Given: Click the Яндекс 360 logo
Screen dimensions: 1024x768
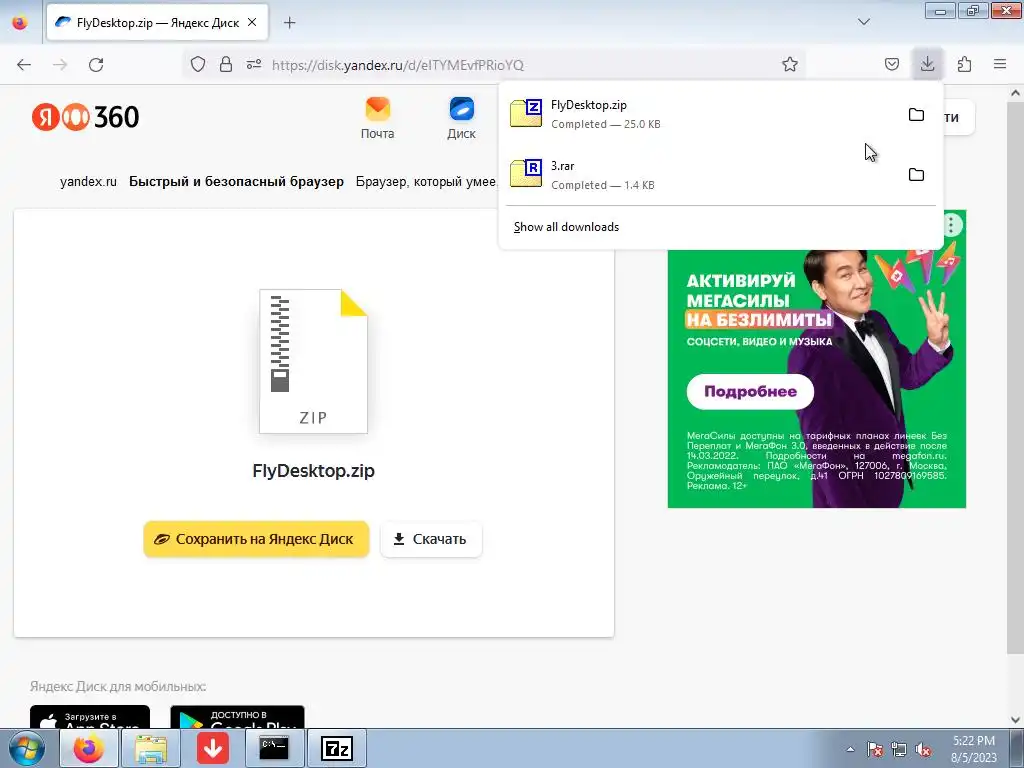Looking at the screenshot, I should click(x=86, y=118).
